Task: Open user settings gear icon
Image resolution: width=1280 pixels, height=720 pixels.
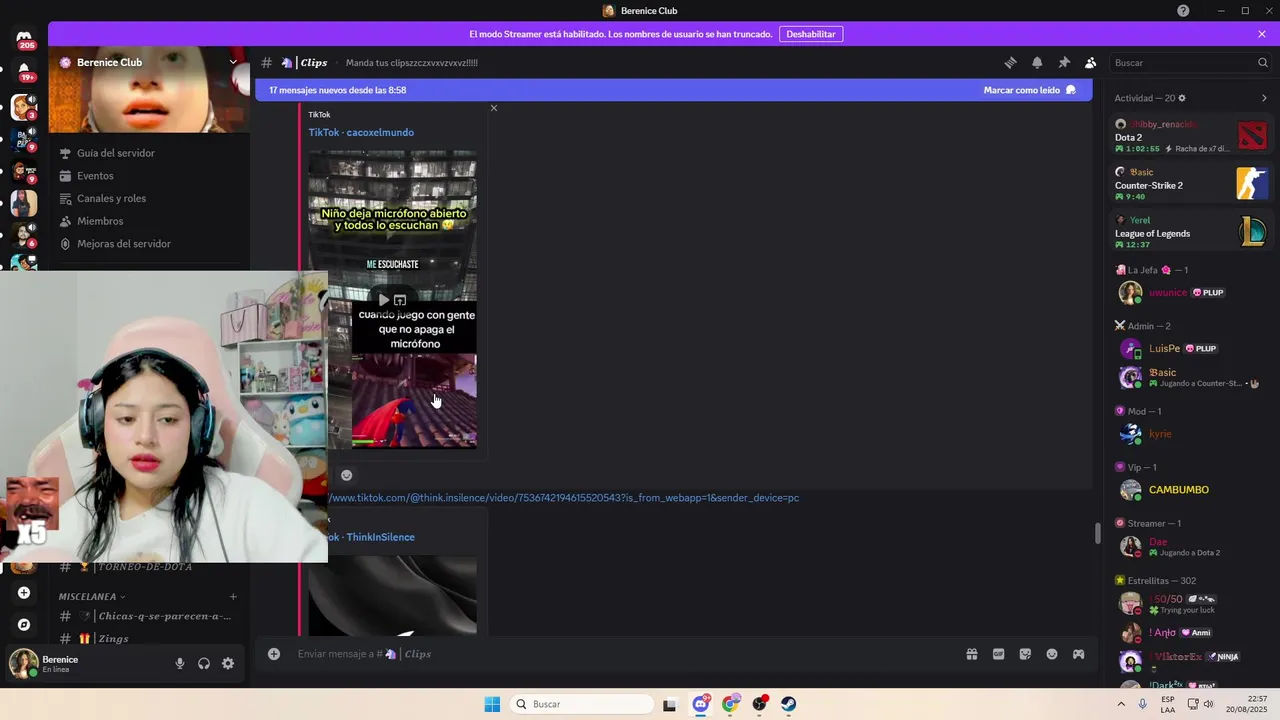Action: [228, 663]
